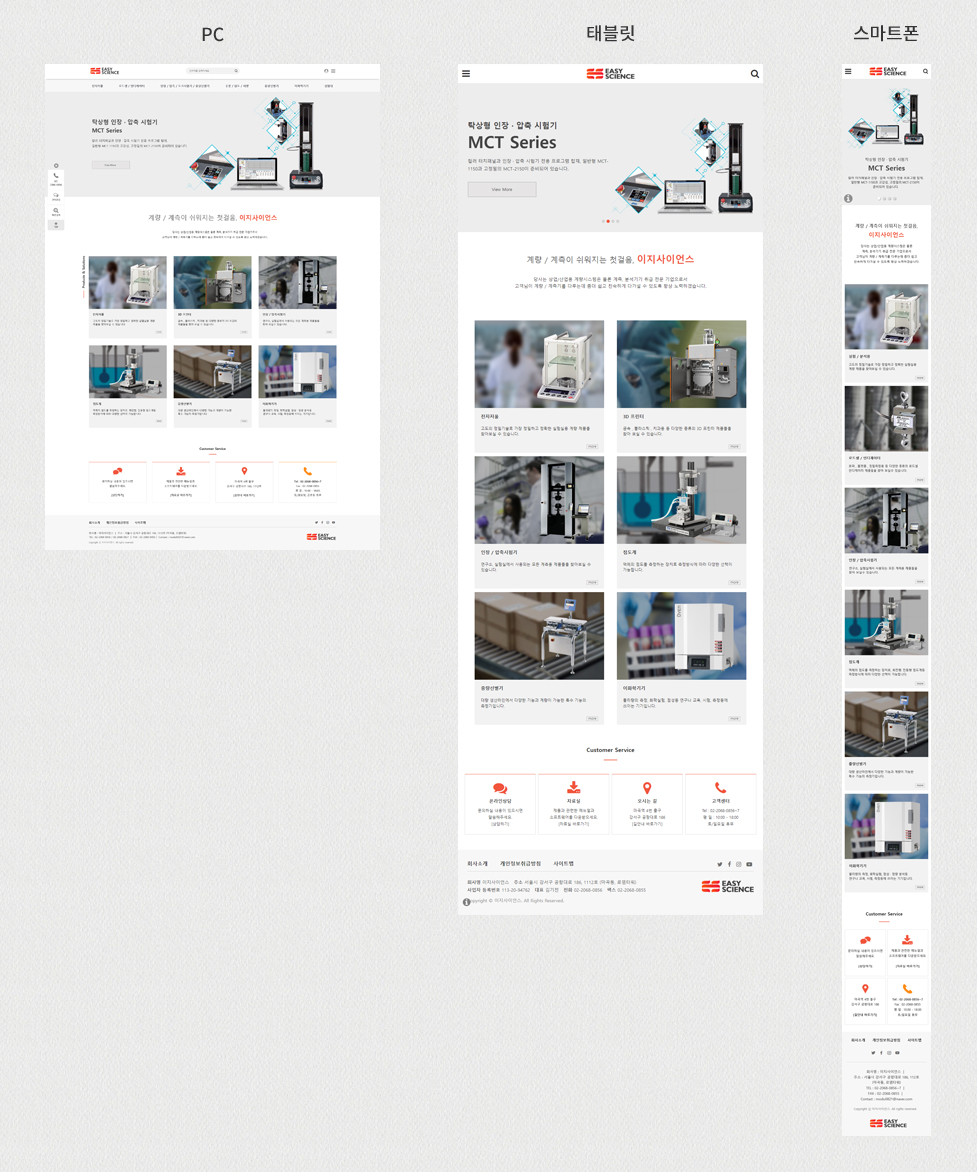
Task: Tap search icon in smartphone header
Action: tap(925, 72)
